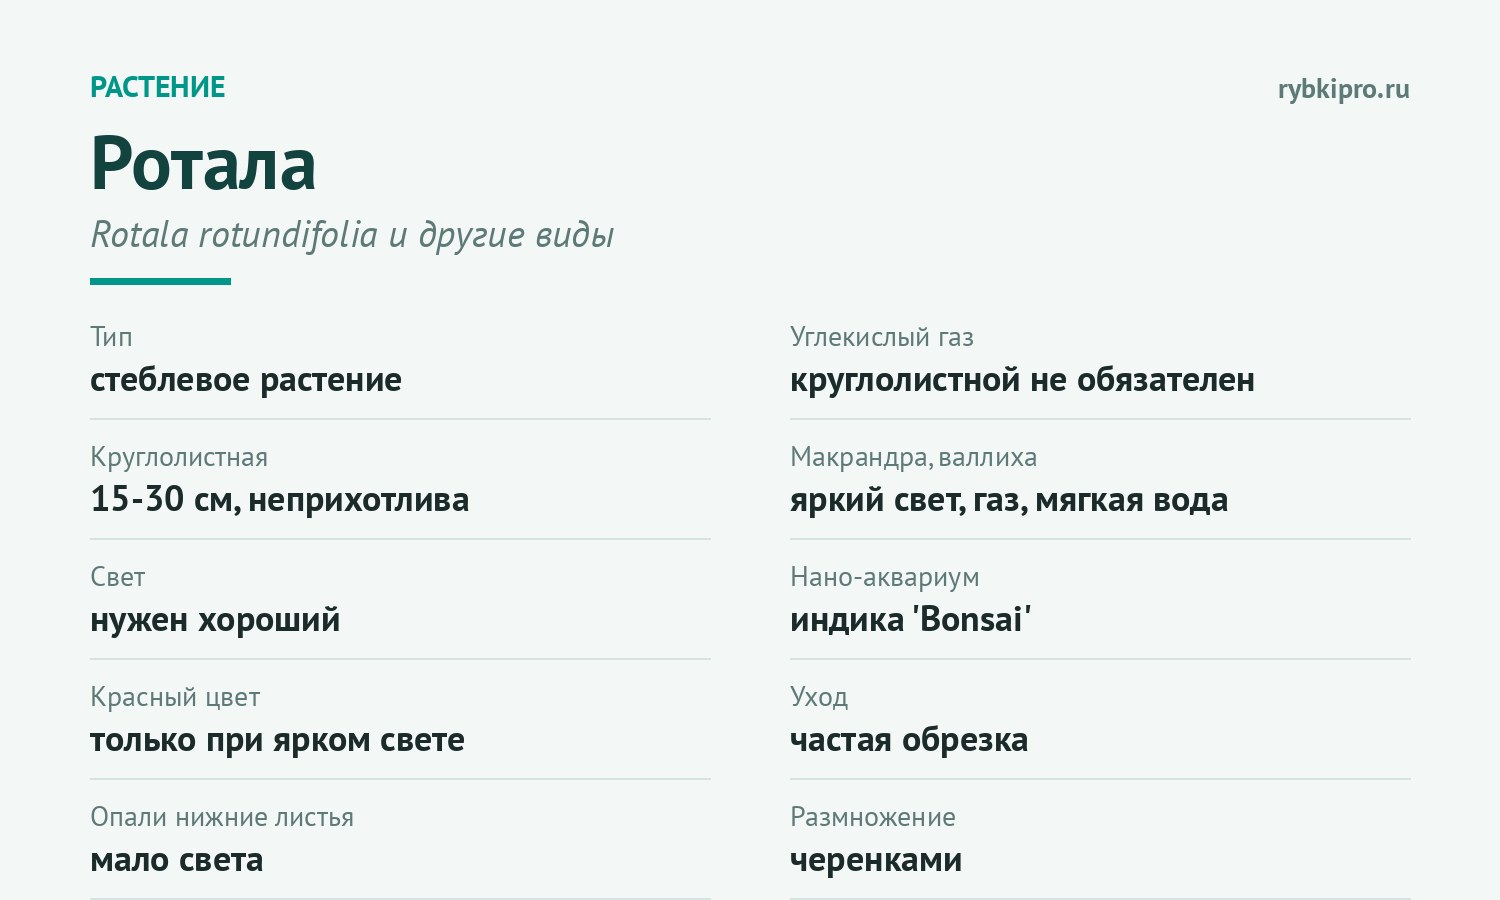Select value 'яркий свет, газ, мягкая вода'
The width and height of the screenshot is (1500, 900).
click(x=1009, y=500)
